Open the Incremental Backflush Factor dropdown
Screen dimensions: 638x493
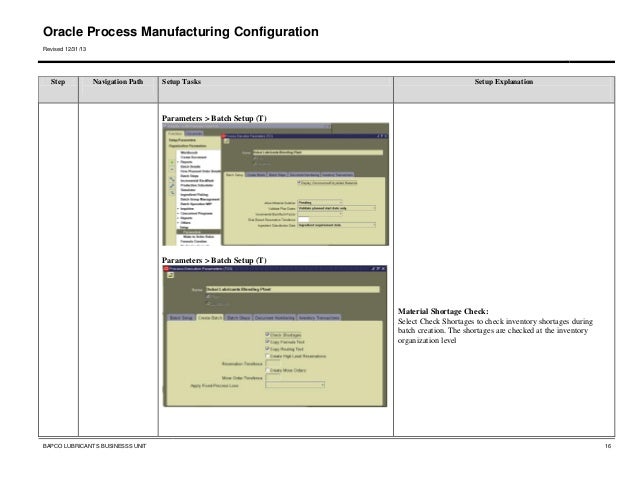[320, 214]
